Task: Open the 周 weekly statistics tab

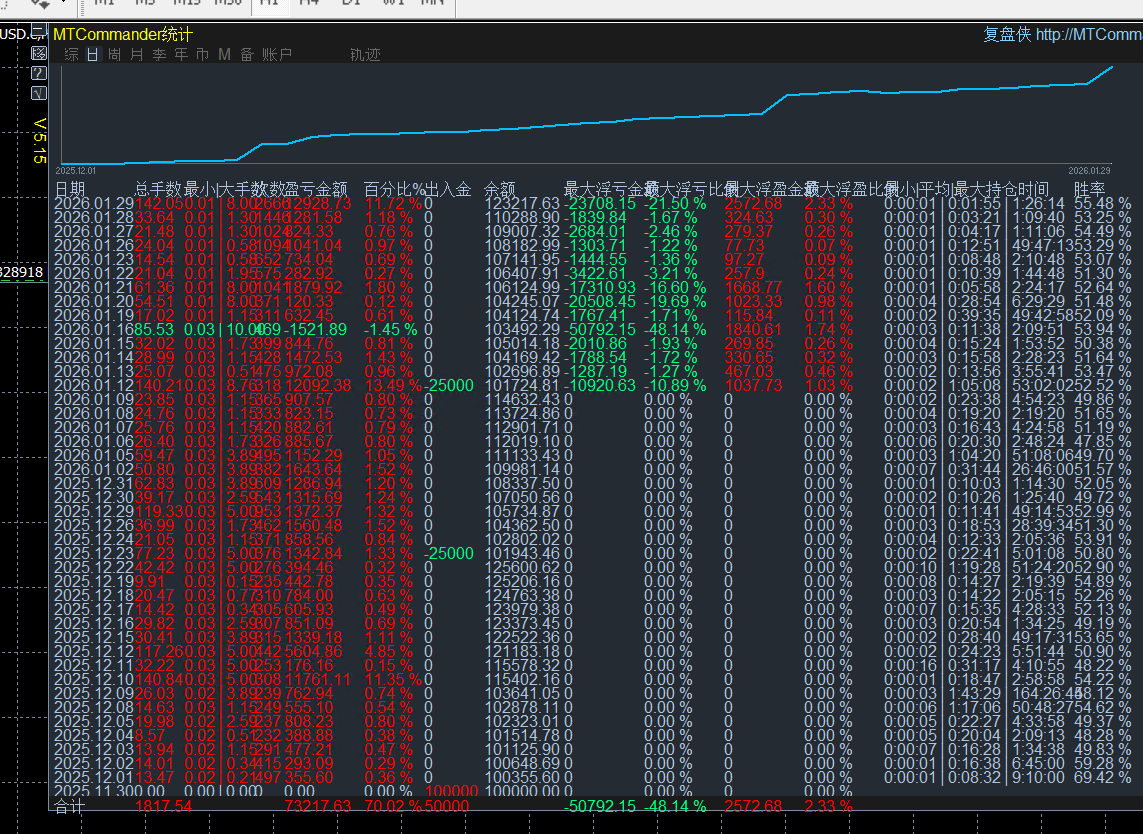Action: [x=114, y=55]
